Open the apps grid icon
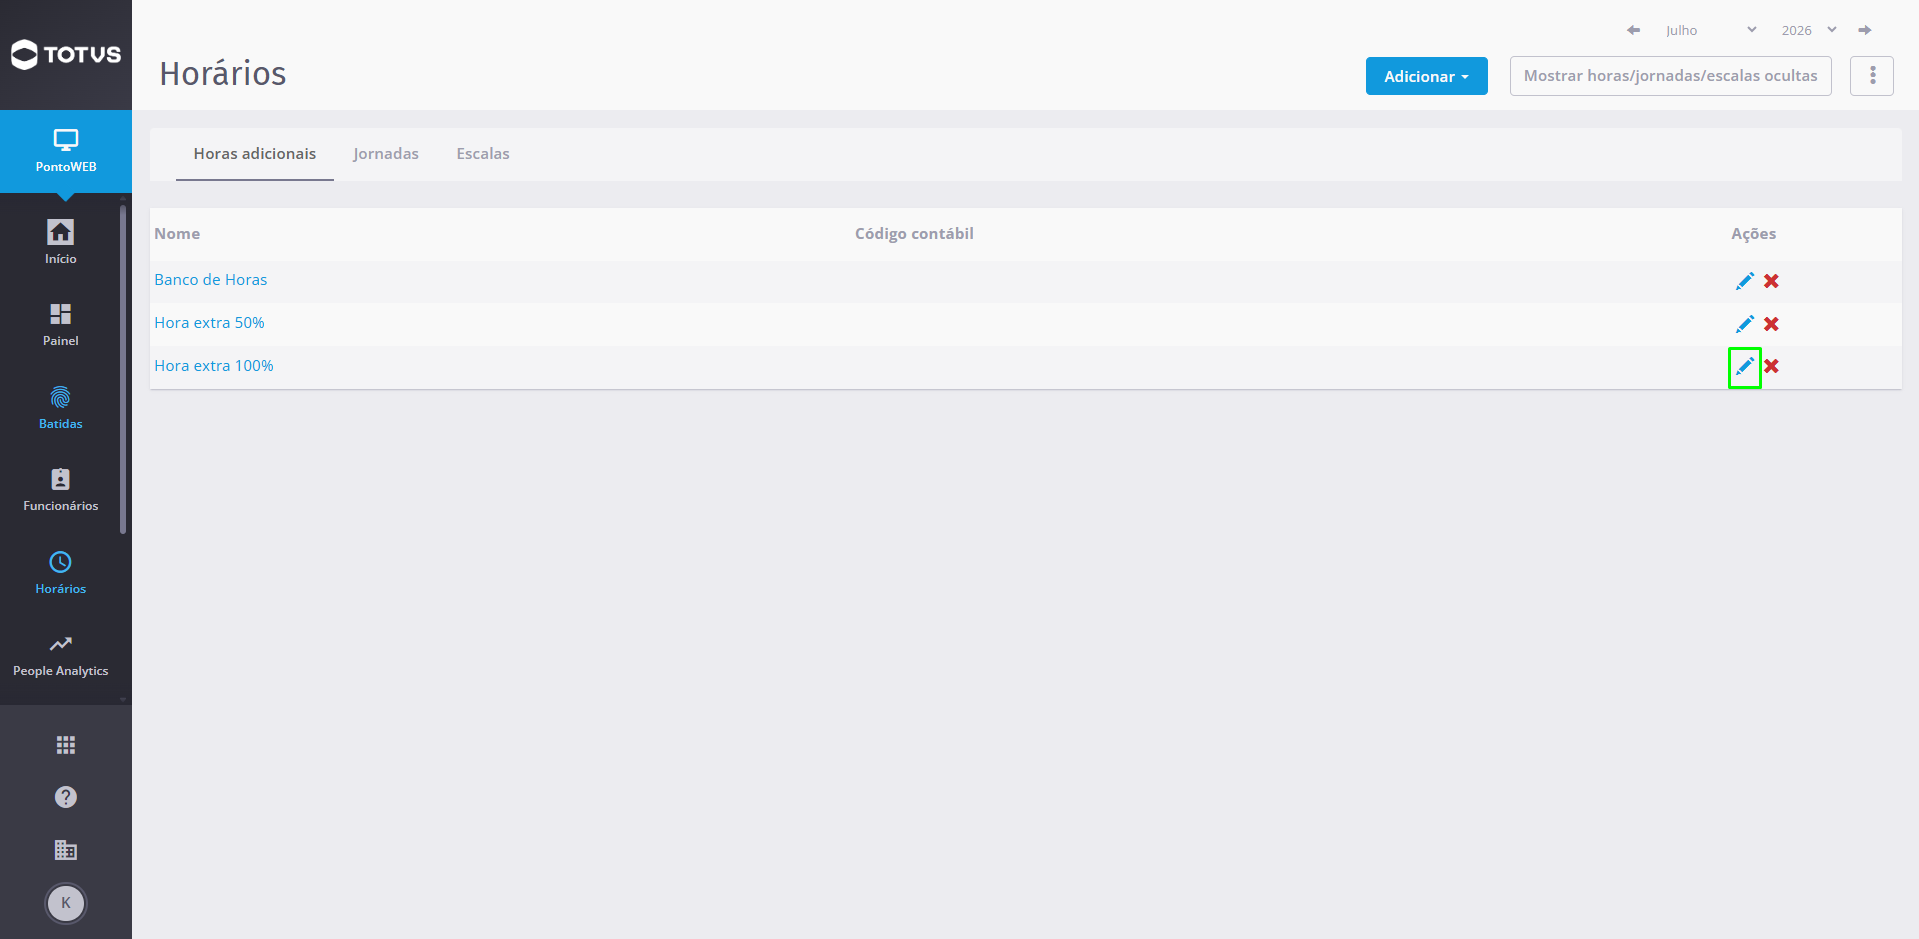Screen dimensions: 1919x939 (x=66, y=745)
